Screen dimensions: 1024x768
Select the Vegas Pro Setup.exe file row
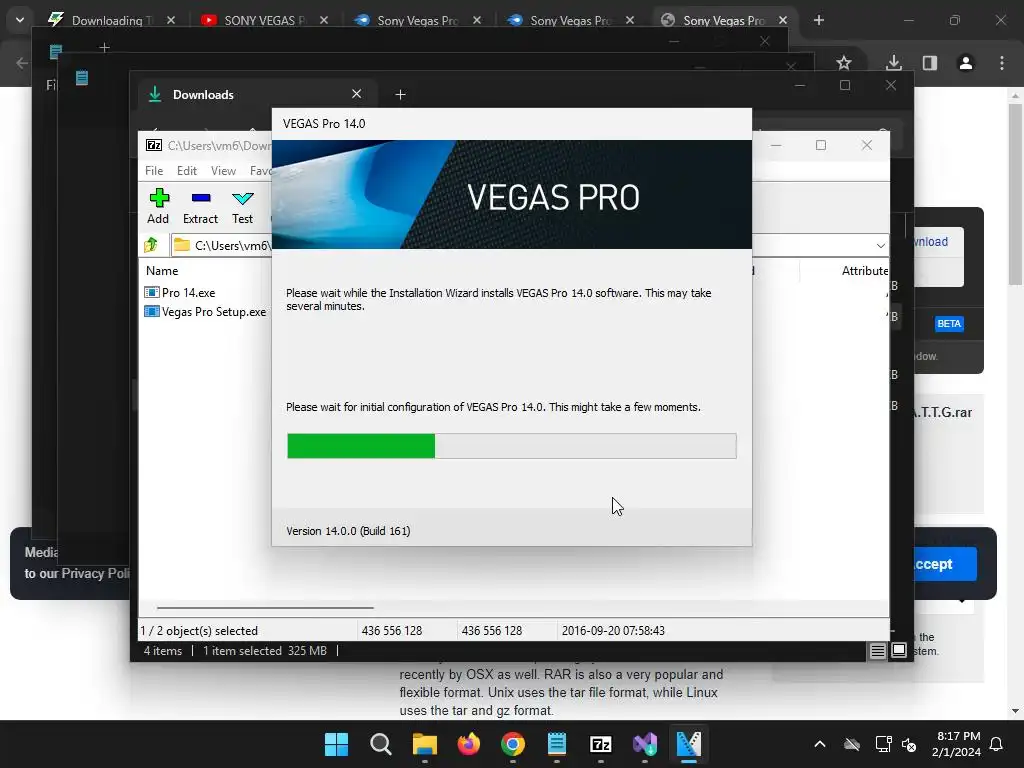tap(206, 312)
